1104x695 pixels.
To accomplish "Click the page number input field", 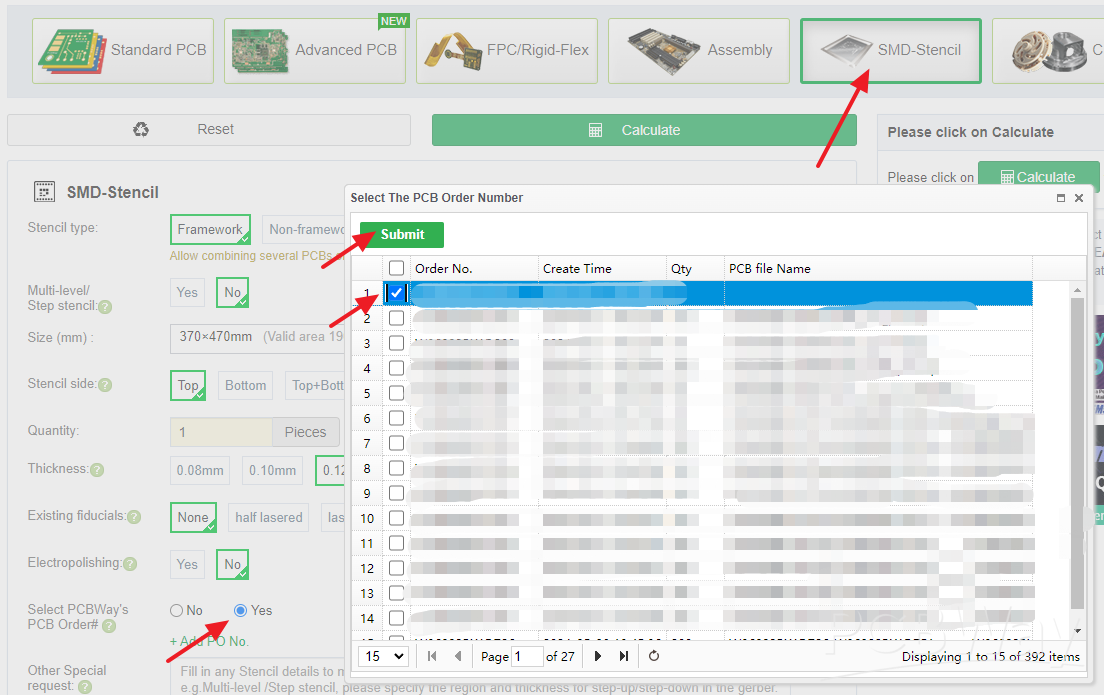I will pyautogui.click(x=526, y=657).
